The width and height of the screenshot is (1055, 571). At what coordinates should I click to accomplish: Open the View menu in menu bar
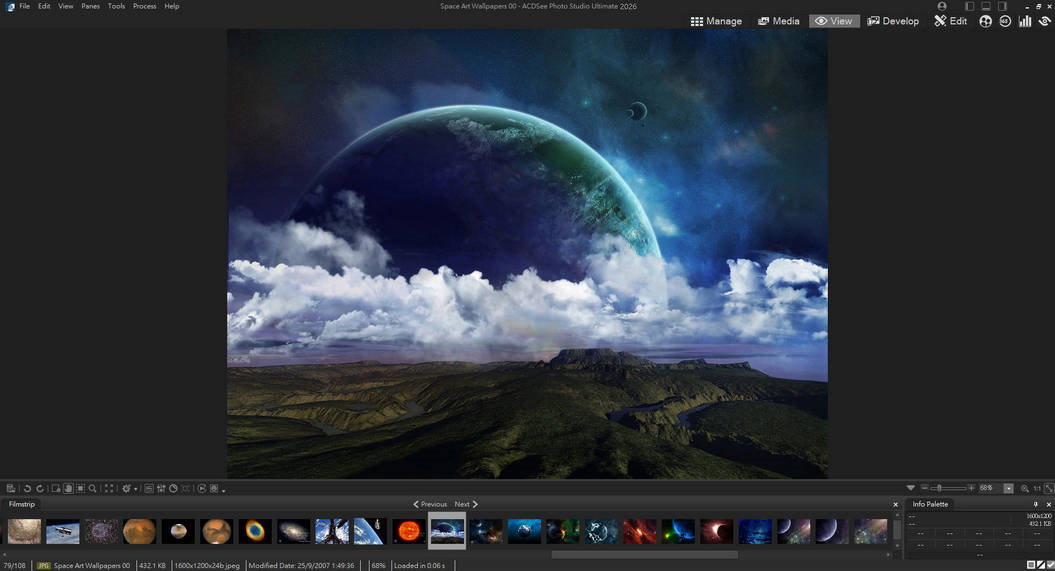tap(65, 6)
